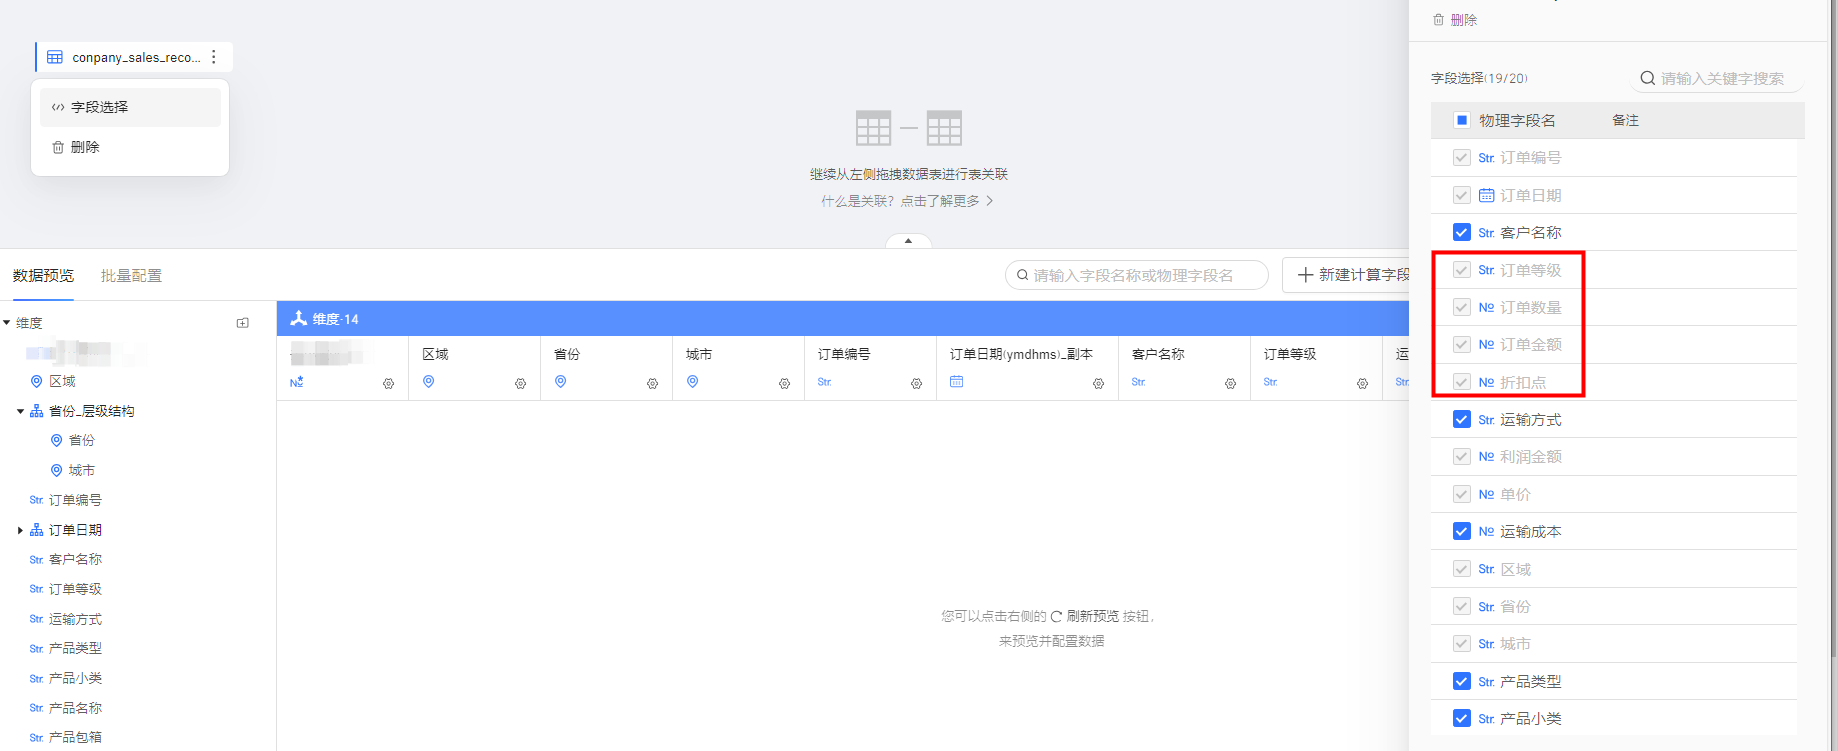Expand the 订单日期 hierarchy node

(x=20, y=530)
